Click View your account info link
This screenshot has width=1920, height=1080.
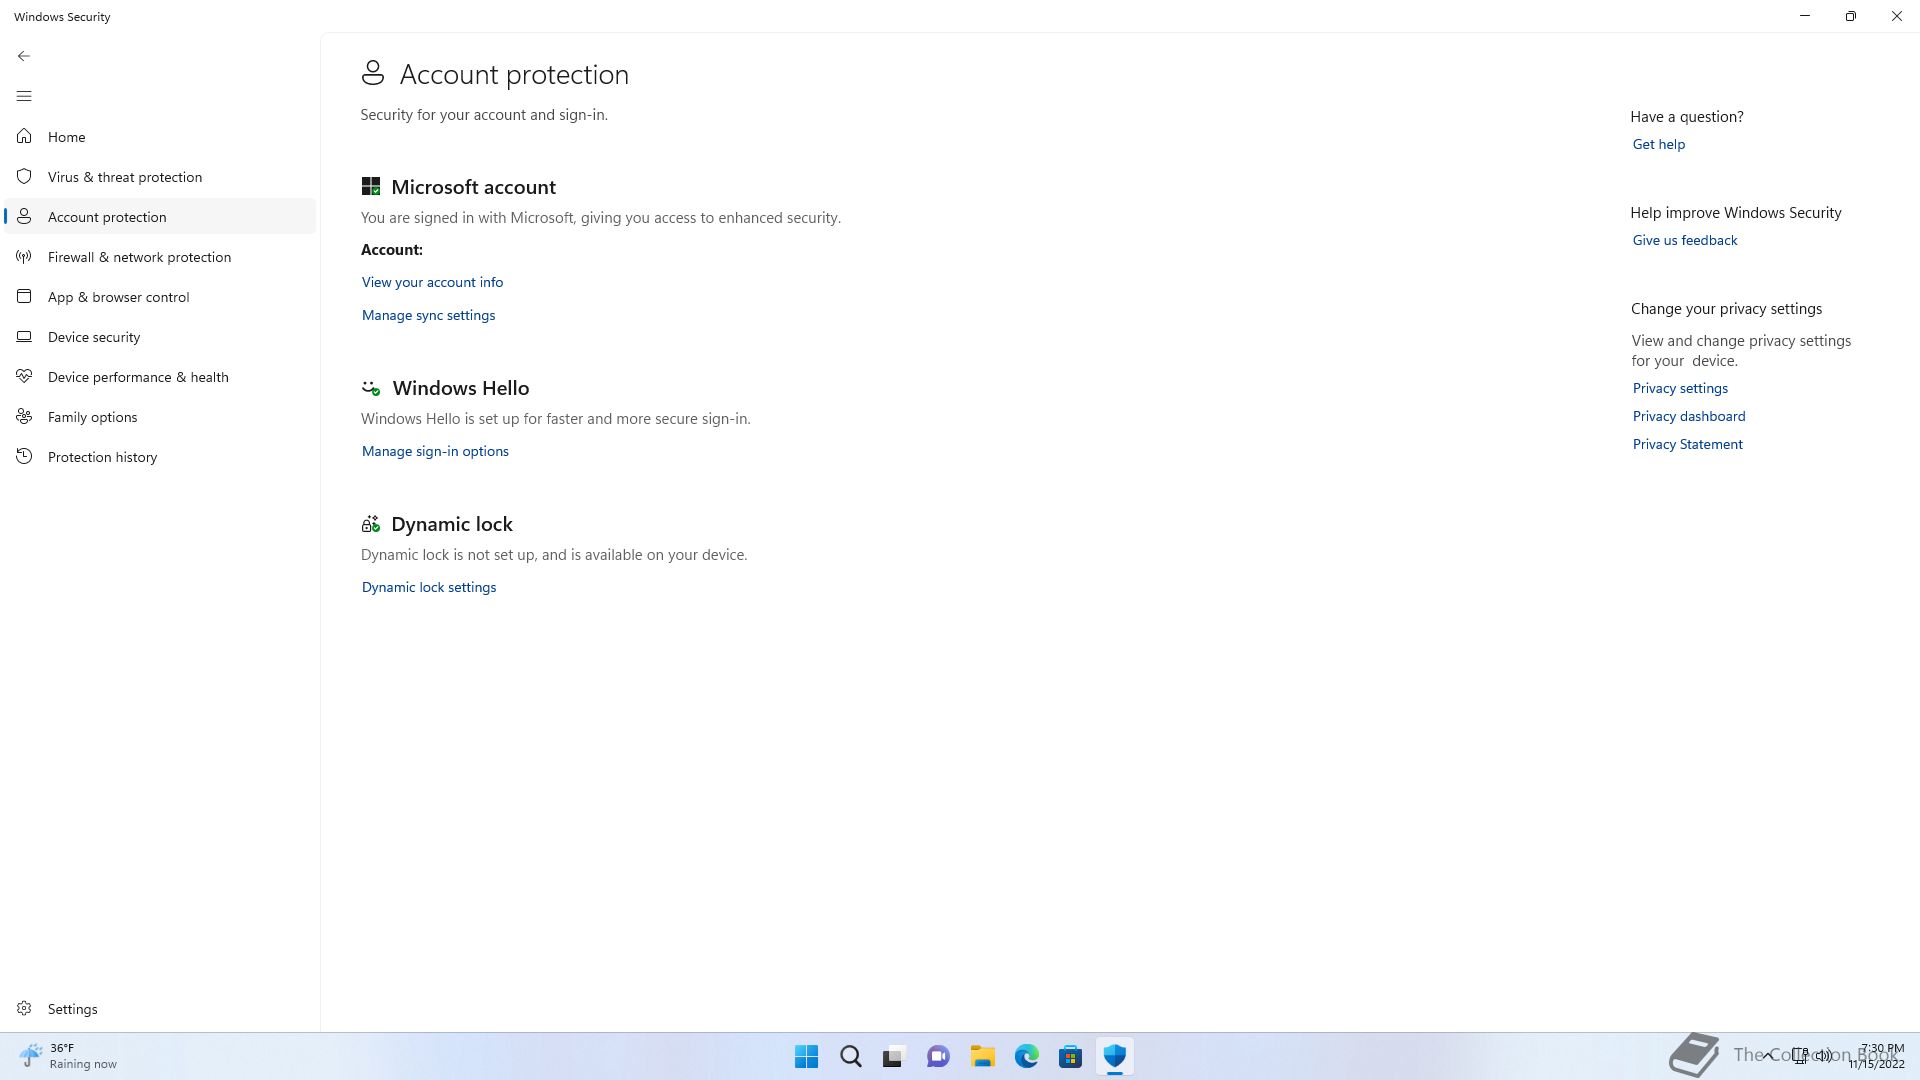[x=432, y=282]
